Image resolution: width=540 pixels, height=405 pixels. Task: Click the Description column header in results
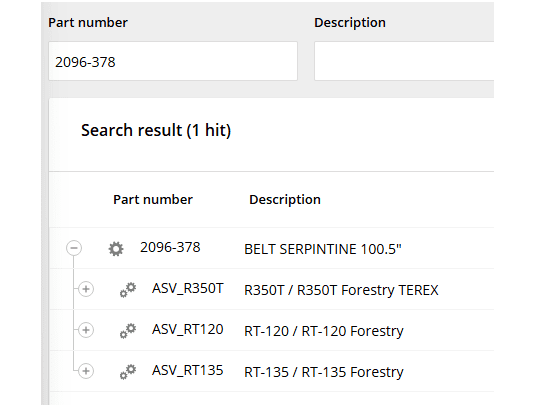(285, 199)
